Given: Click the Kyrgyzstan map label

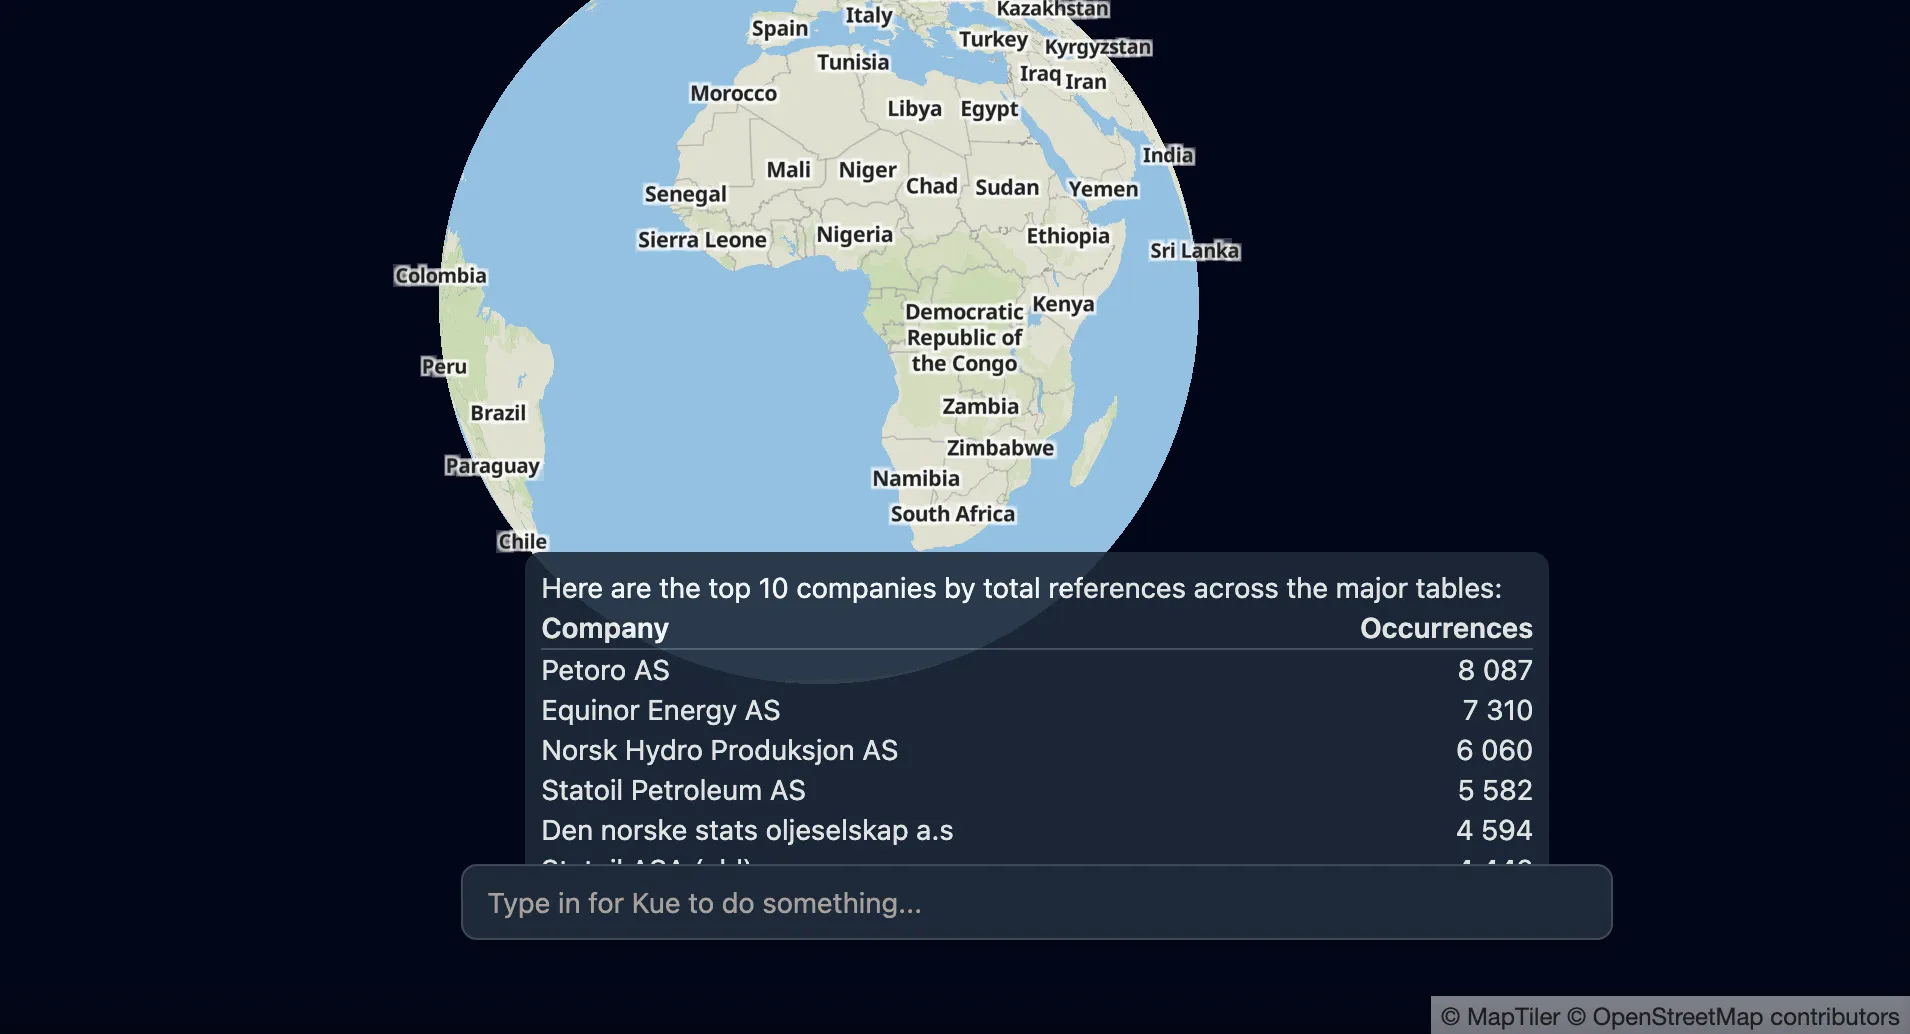Looking at the screenshot, I should coord(1098,47).
